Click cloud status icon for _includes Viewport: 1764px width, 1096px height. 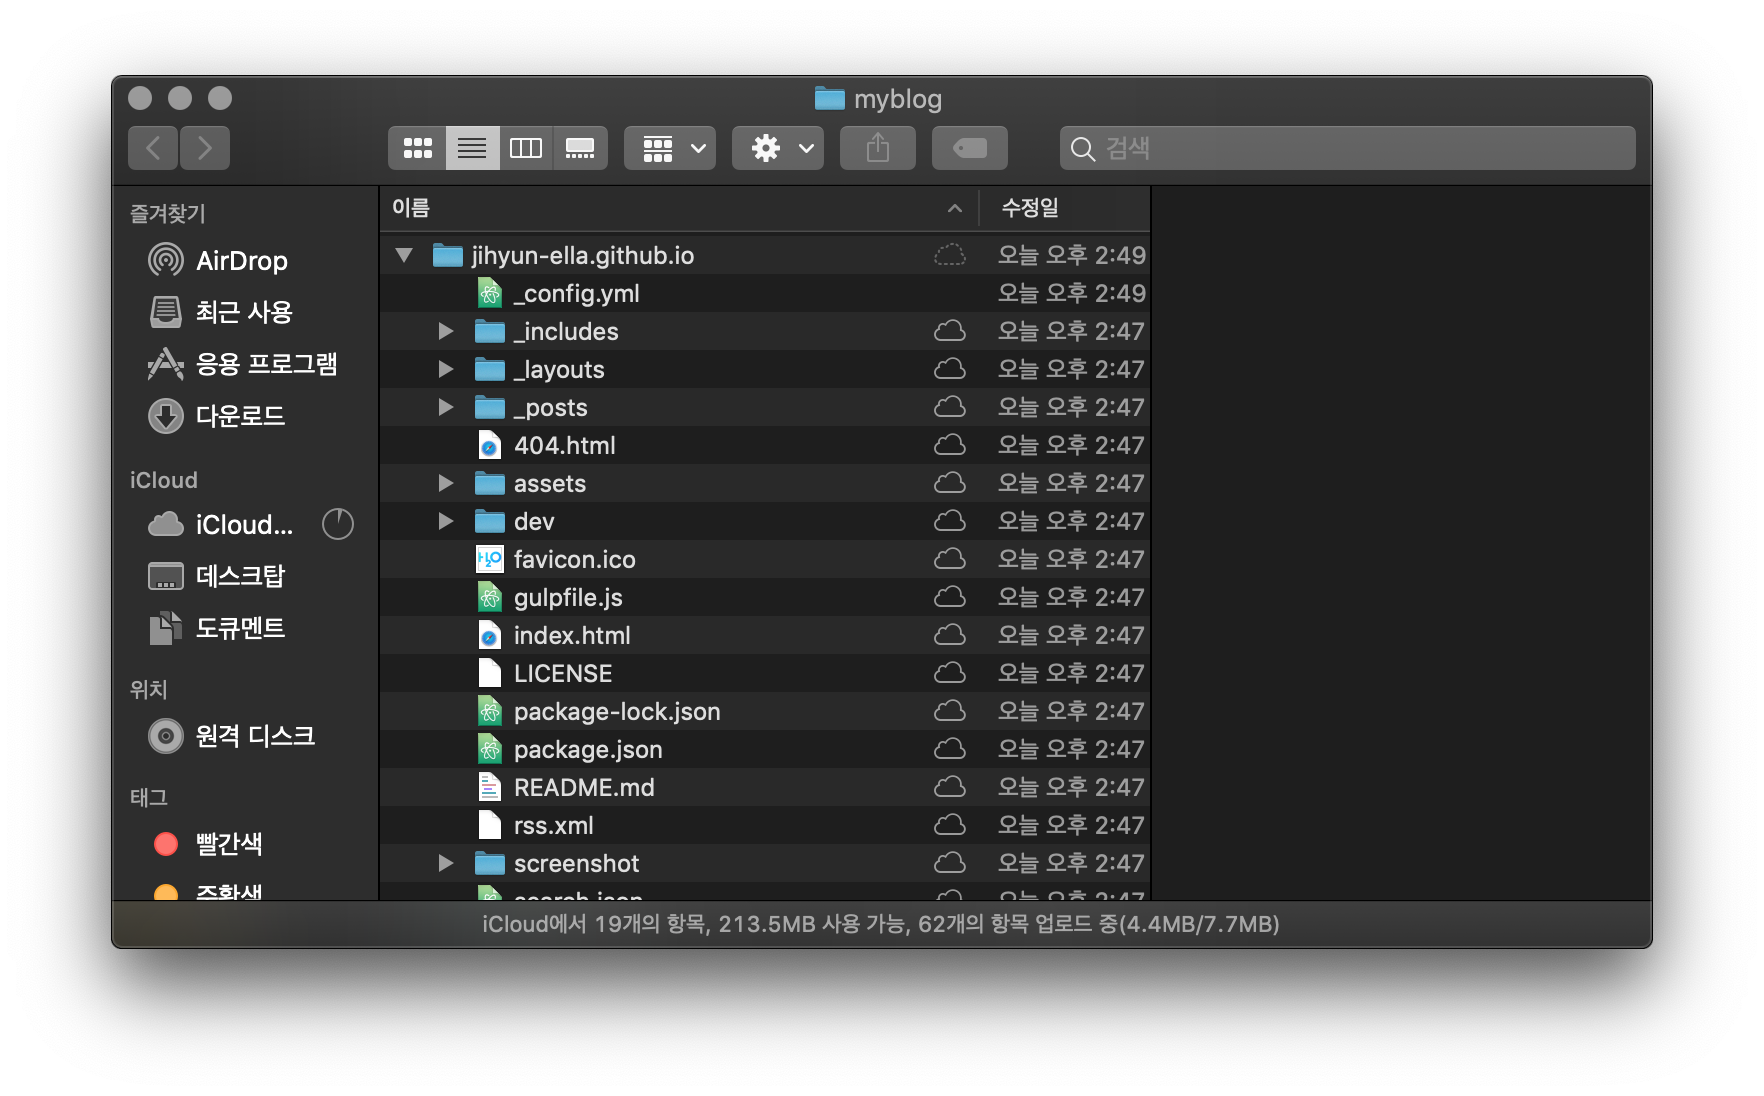click(950, 331)
